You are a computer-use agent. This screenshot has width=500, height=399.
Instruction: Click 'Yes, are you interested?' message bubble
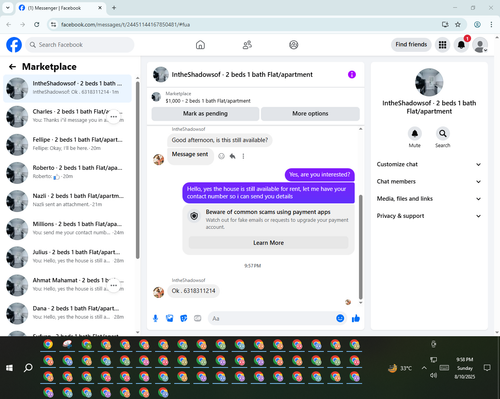click(320, 175)
